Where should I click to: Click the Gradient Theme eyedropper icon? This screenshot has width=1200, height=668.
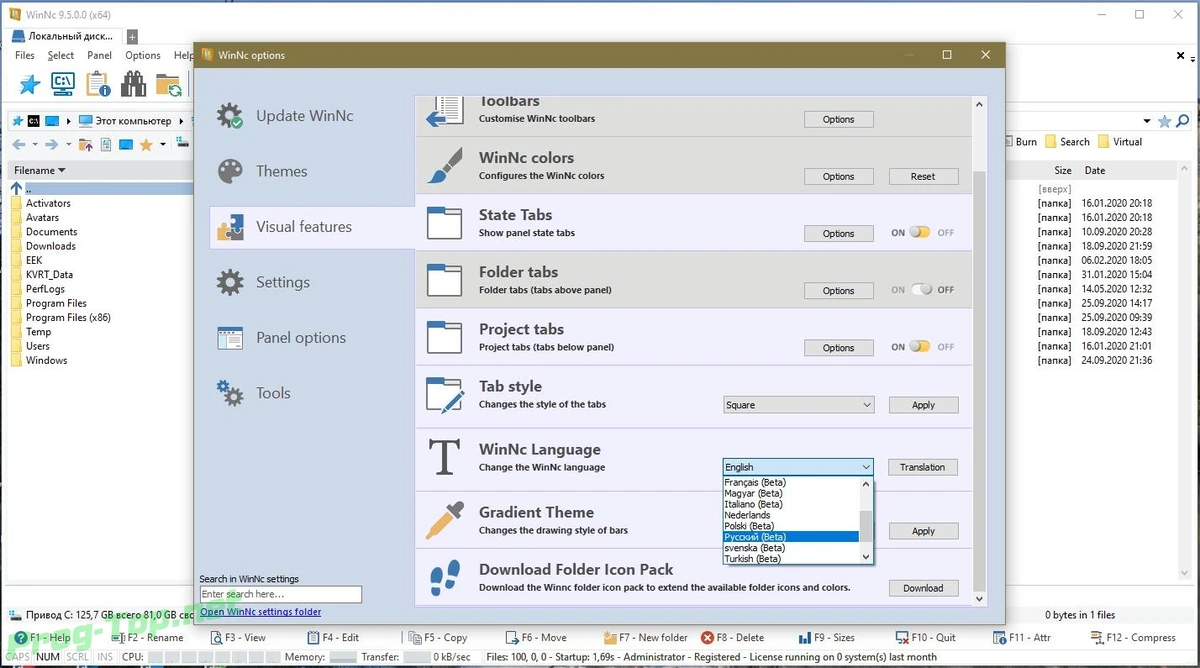[444, 521]
